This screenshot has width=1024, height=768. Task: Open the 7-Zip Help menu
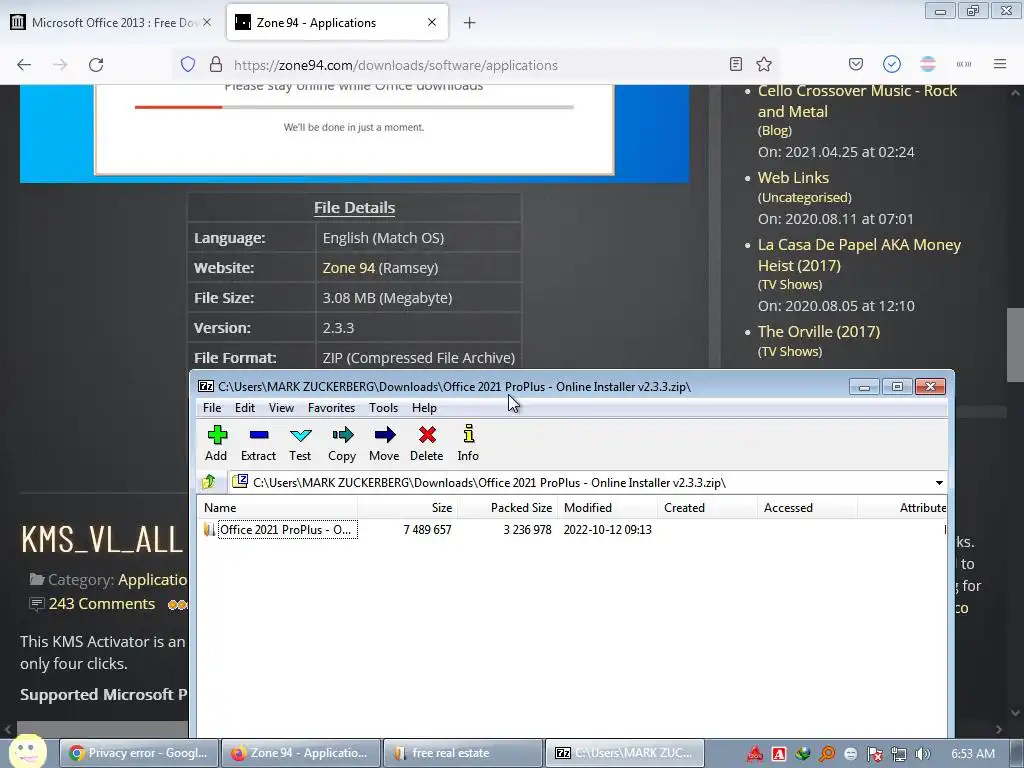point(424,408)
